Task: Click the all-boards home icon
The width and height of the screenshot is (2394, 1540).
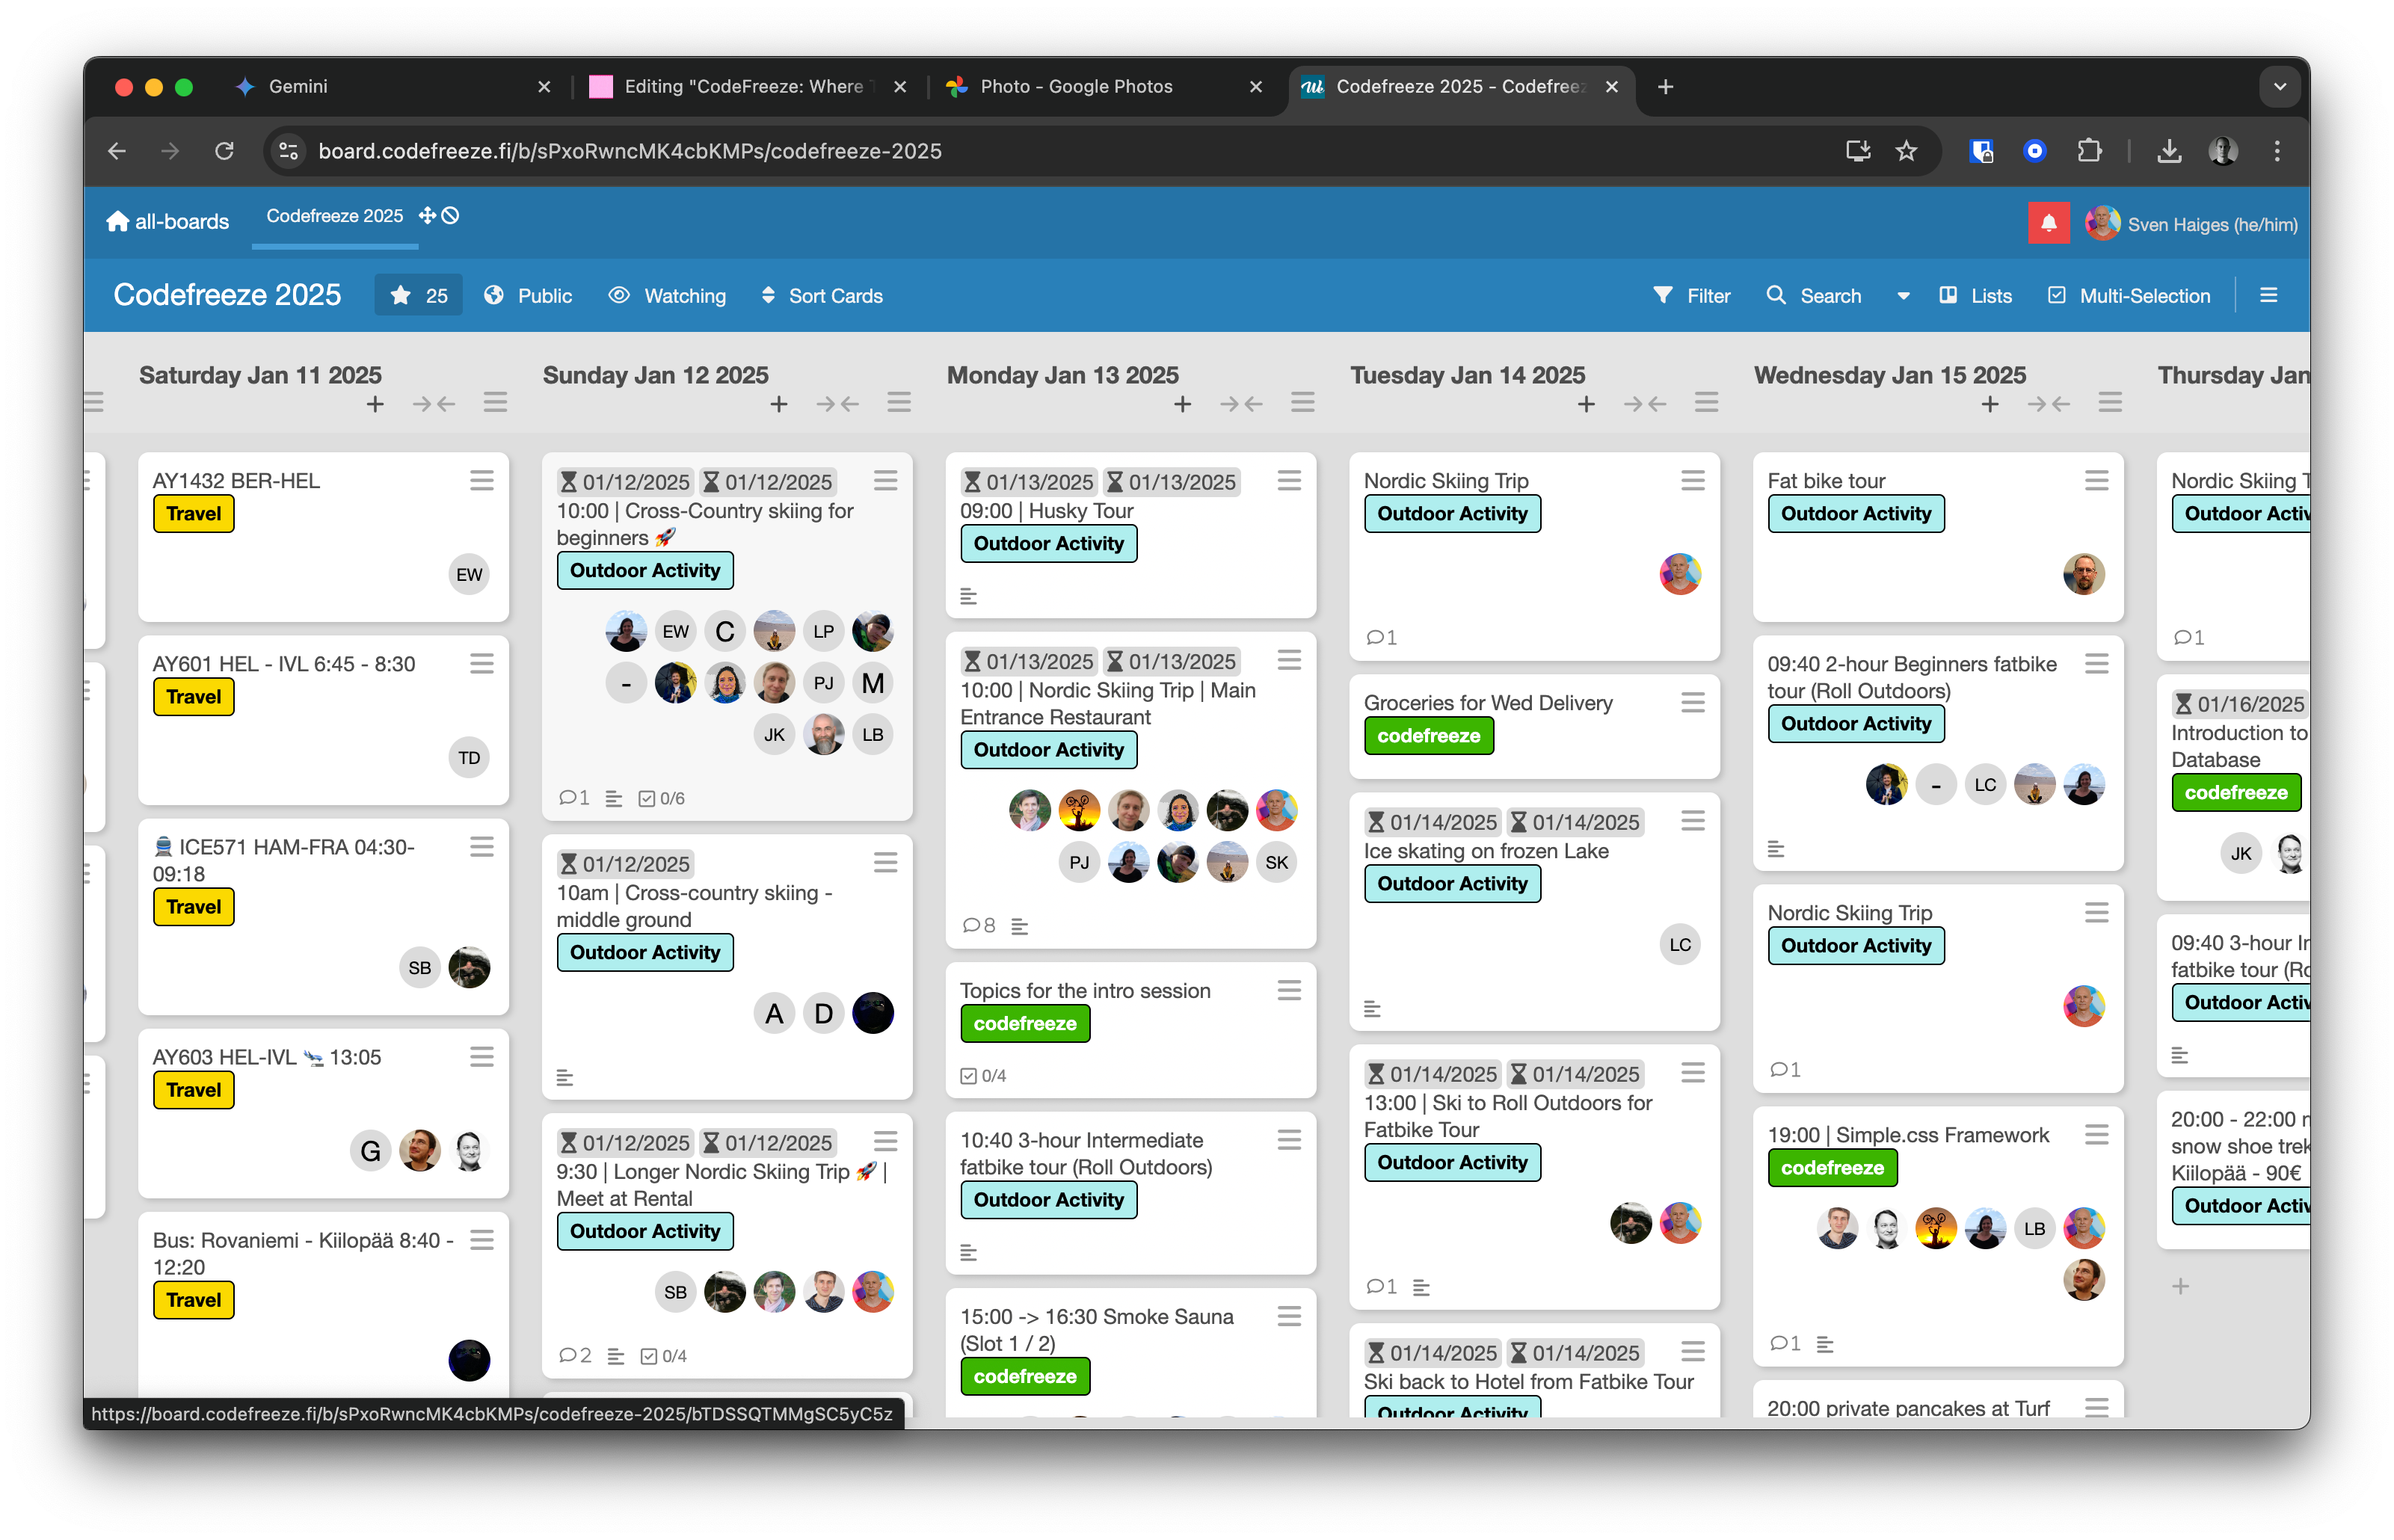Action: pos(118,221)
